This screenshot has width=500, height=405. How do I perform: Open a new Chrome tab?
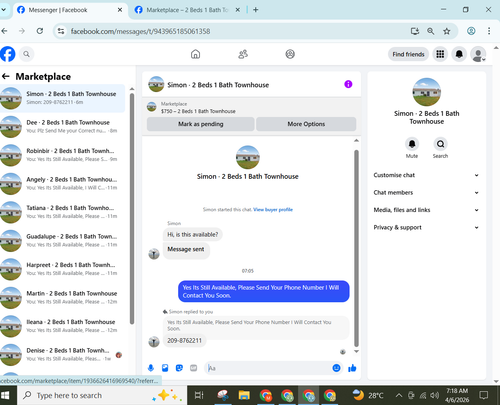(x=256, y=10)
